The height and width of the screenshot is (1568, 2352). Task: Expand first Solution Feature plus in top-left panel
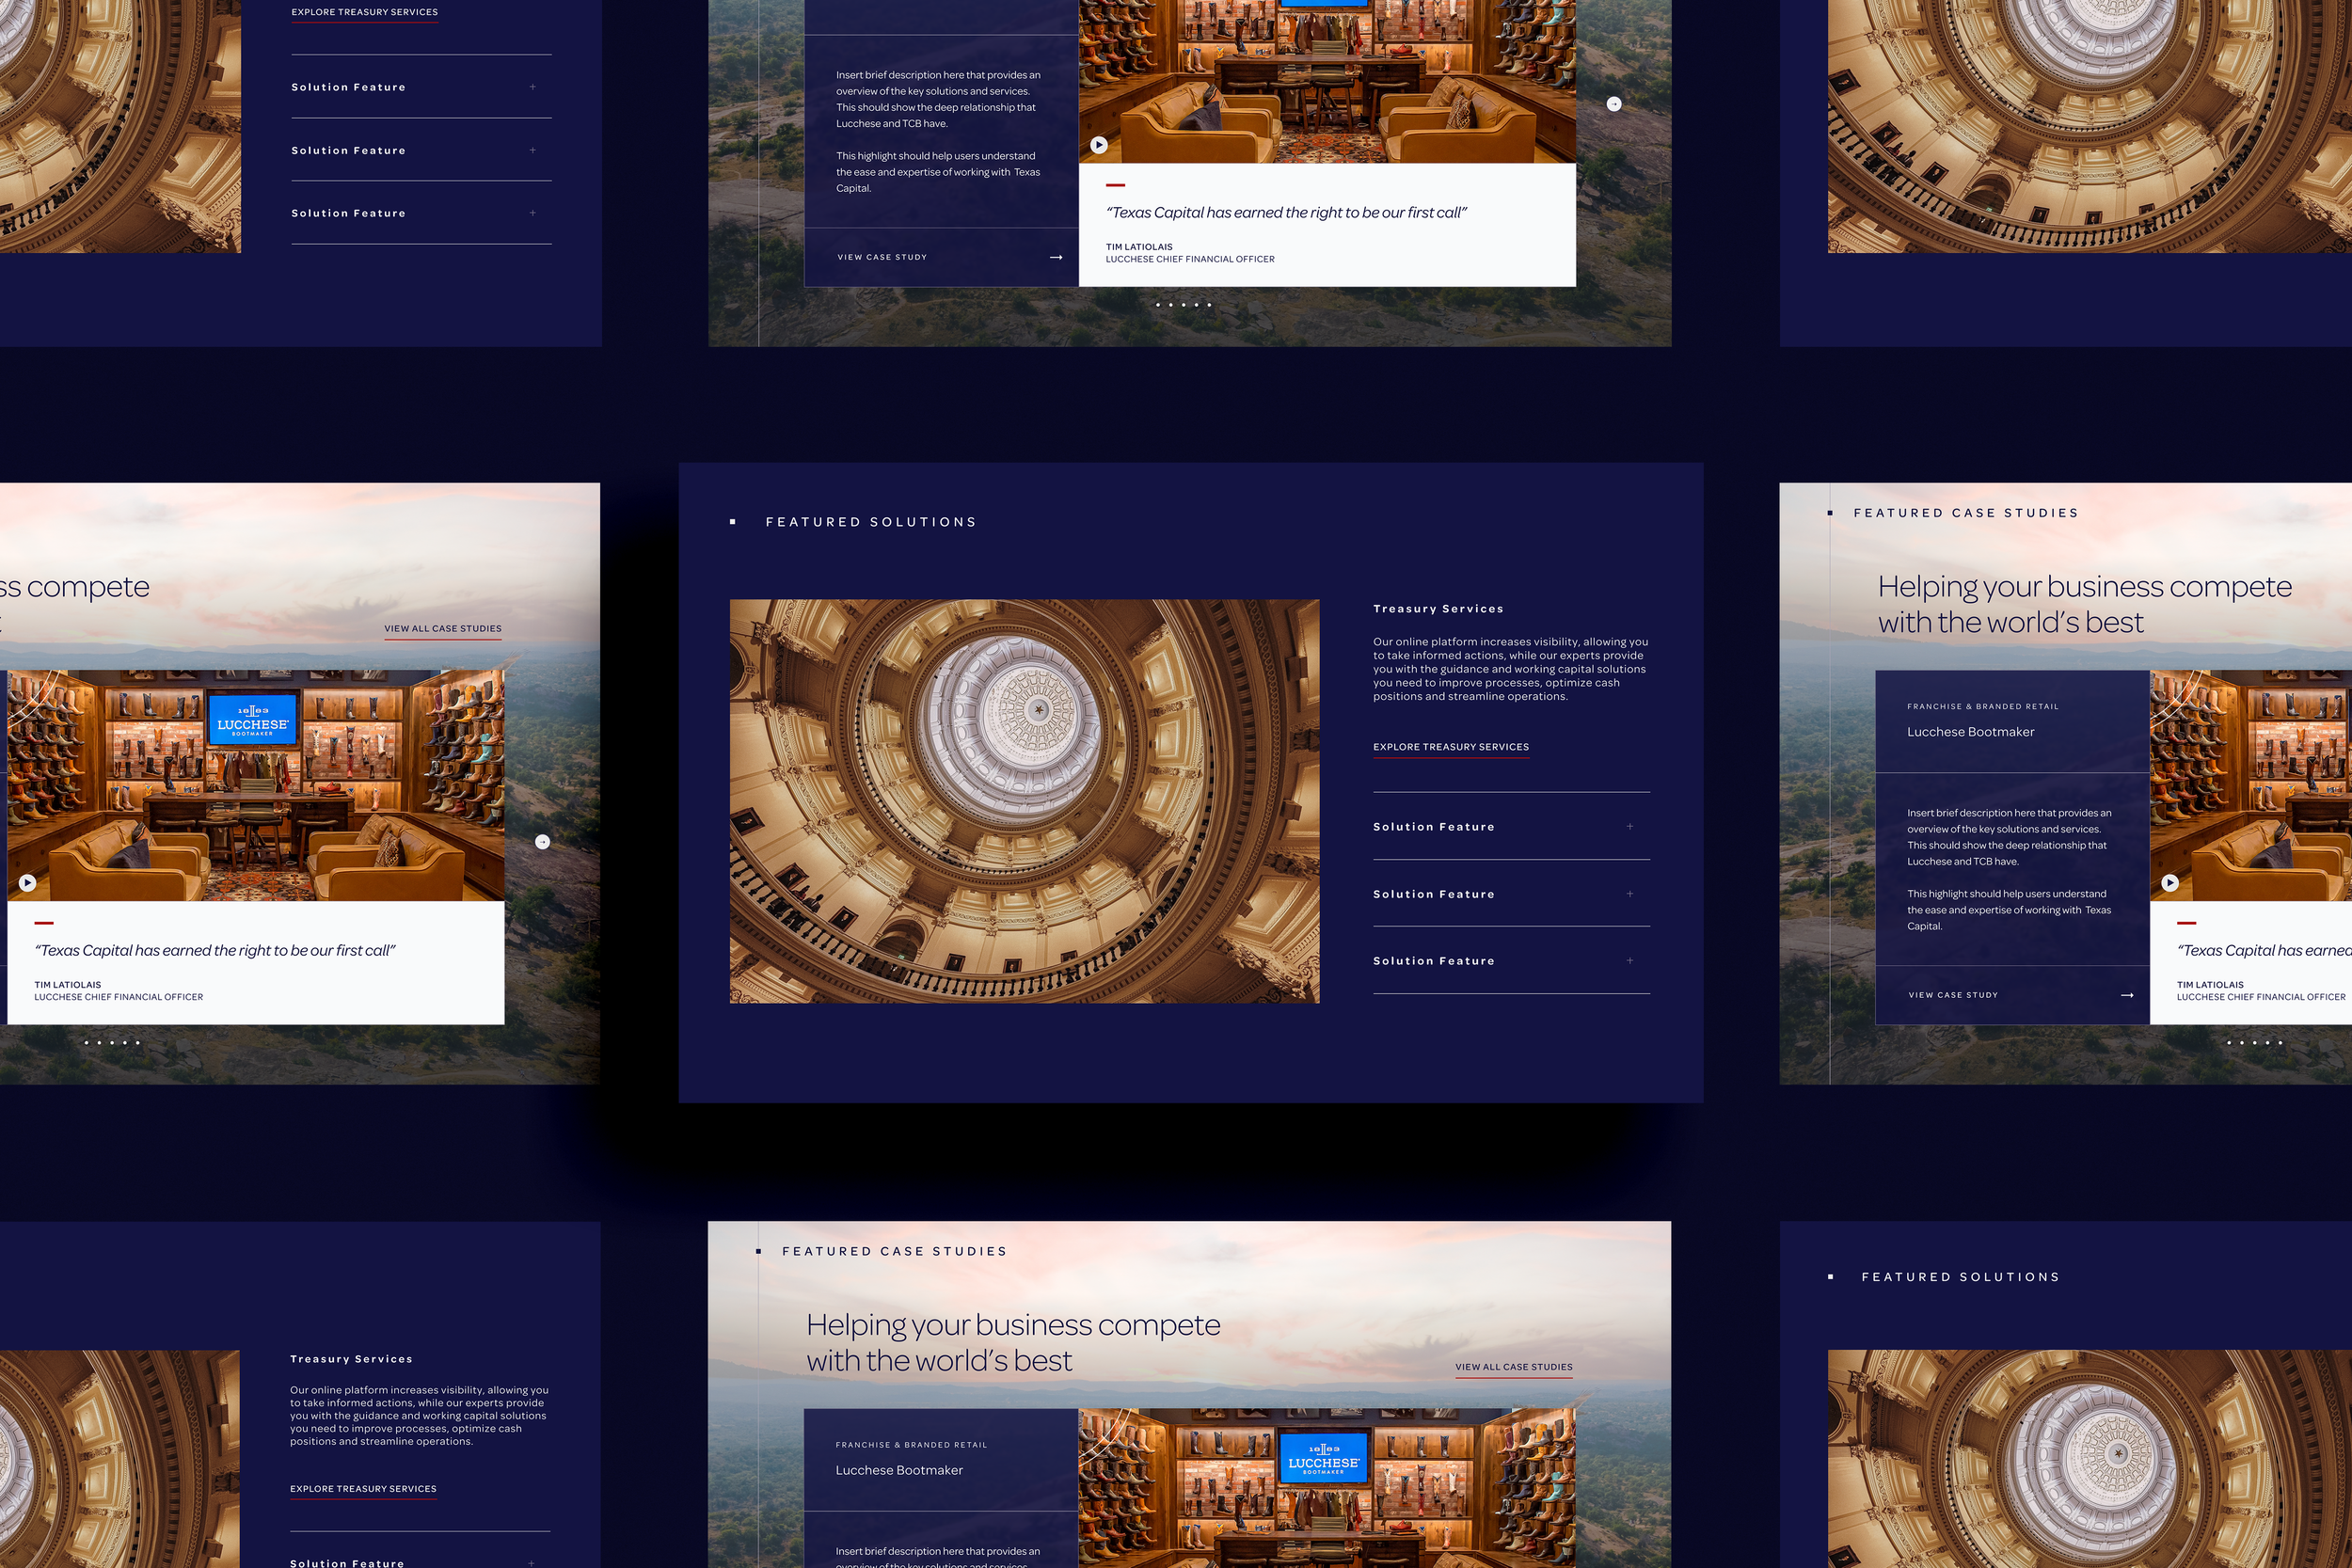point(532,88)
